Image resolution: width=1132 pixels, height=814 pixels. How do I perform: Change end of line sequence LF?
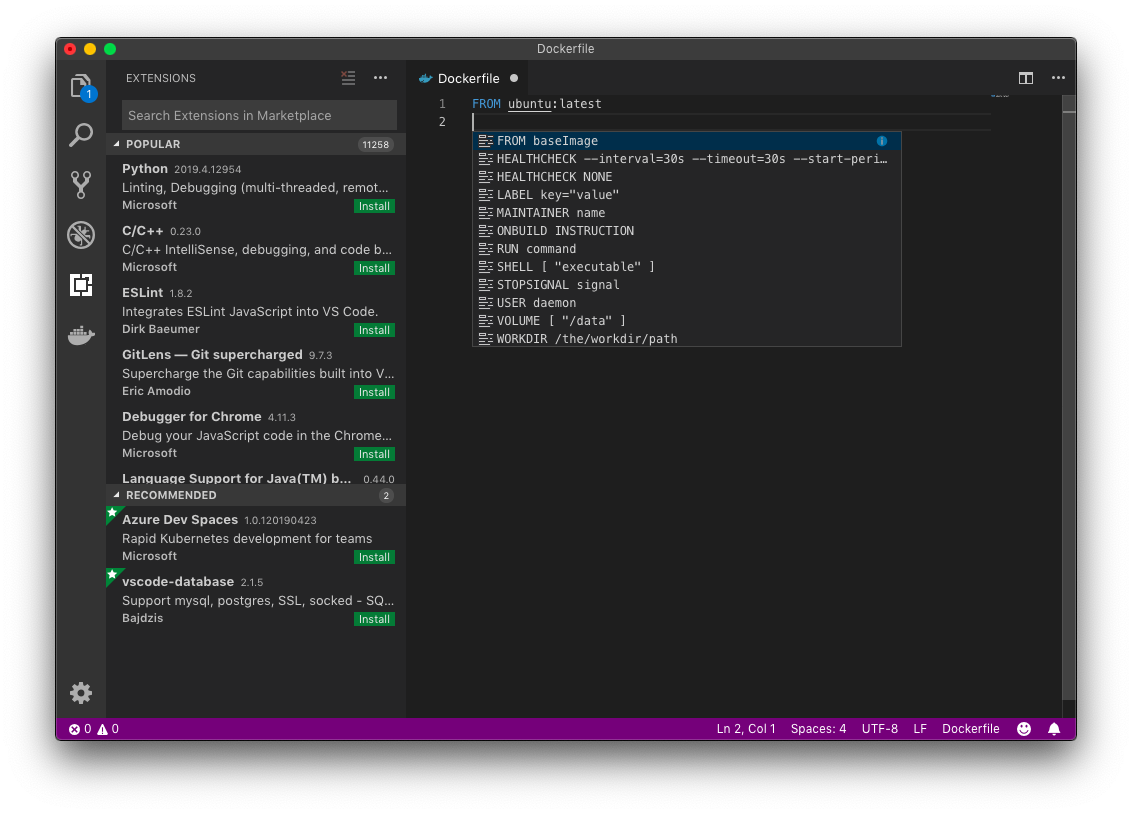920,729
